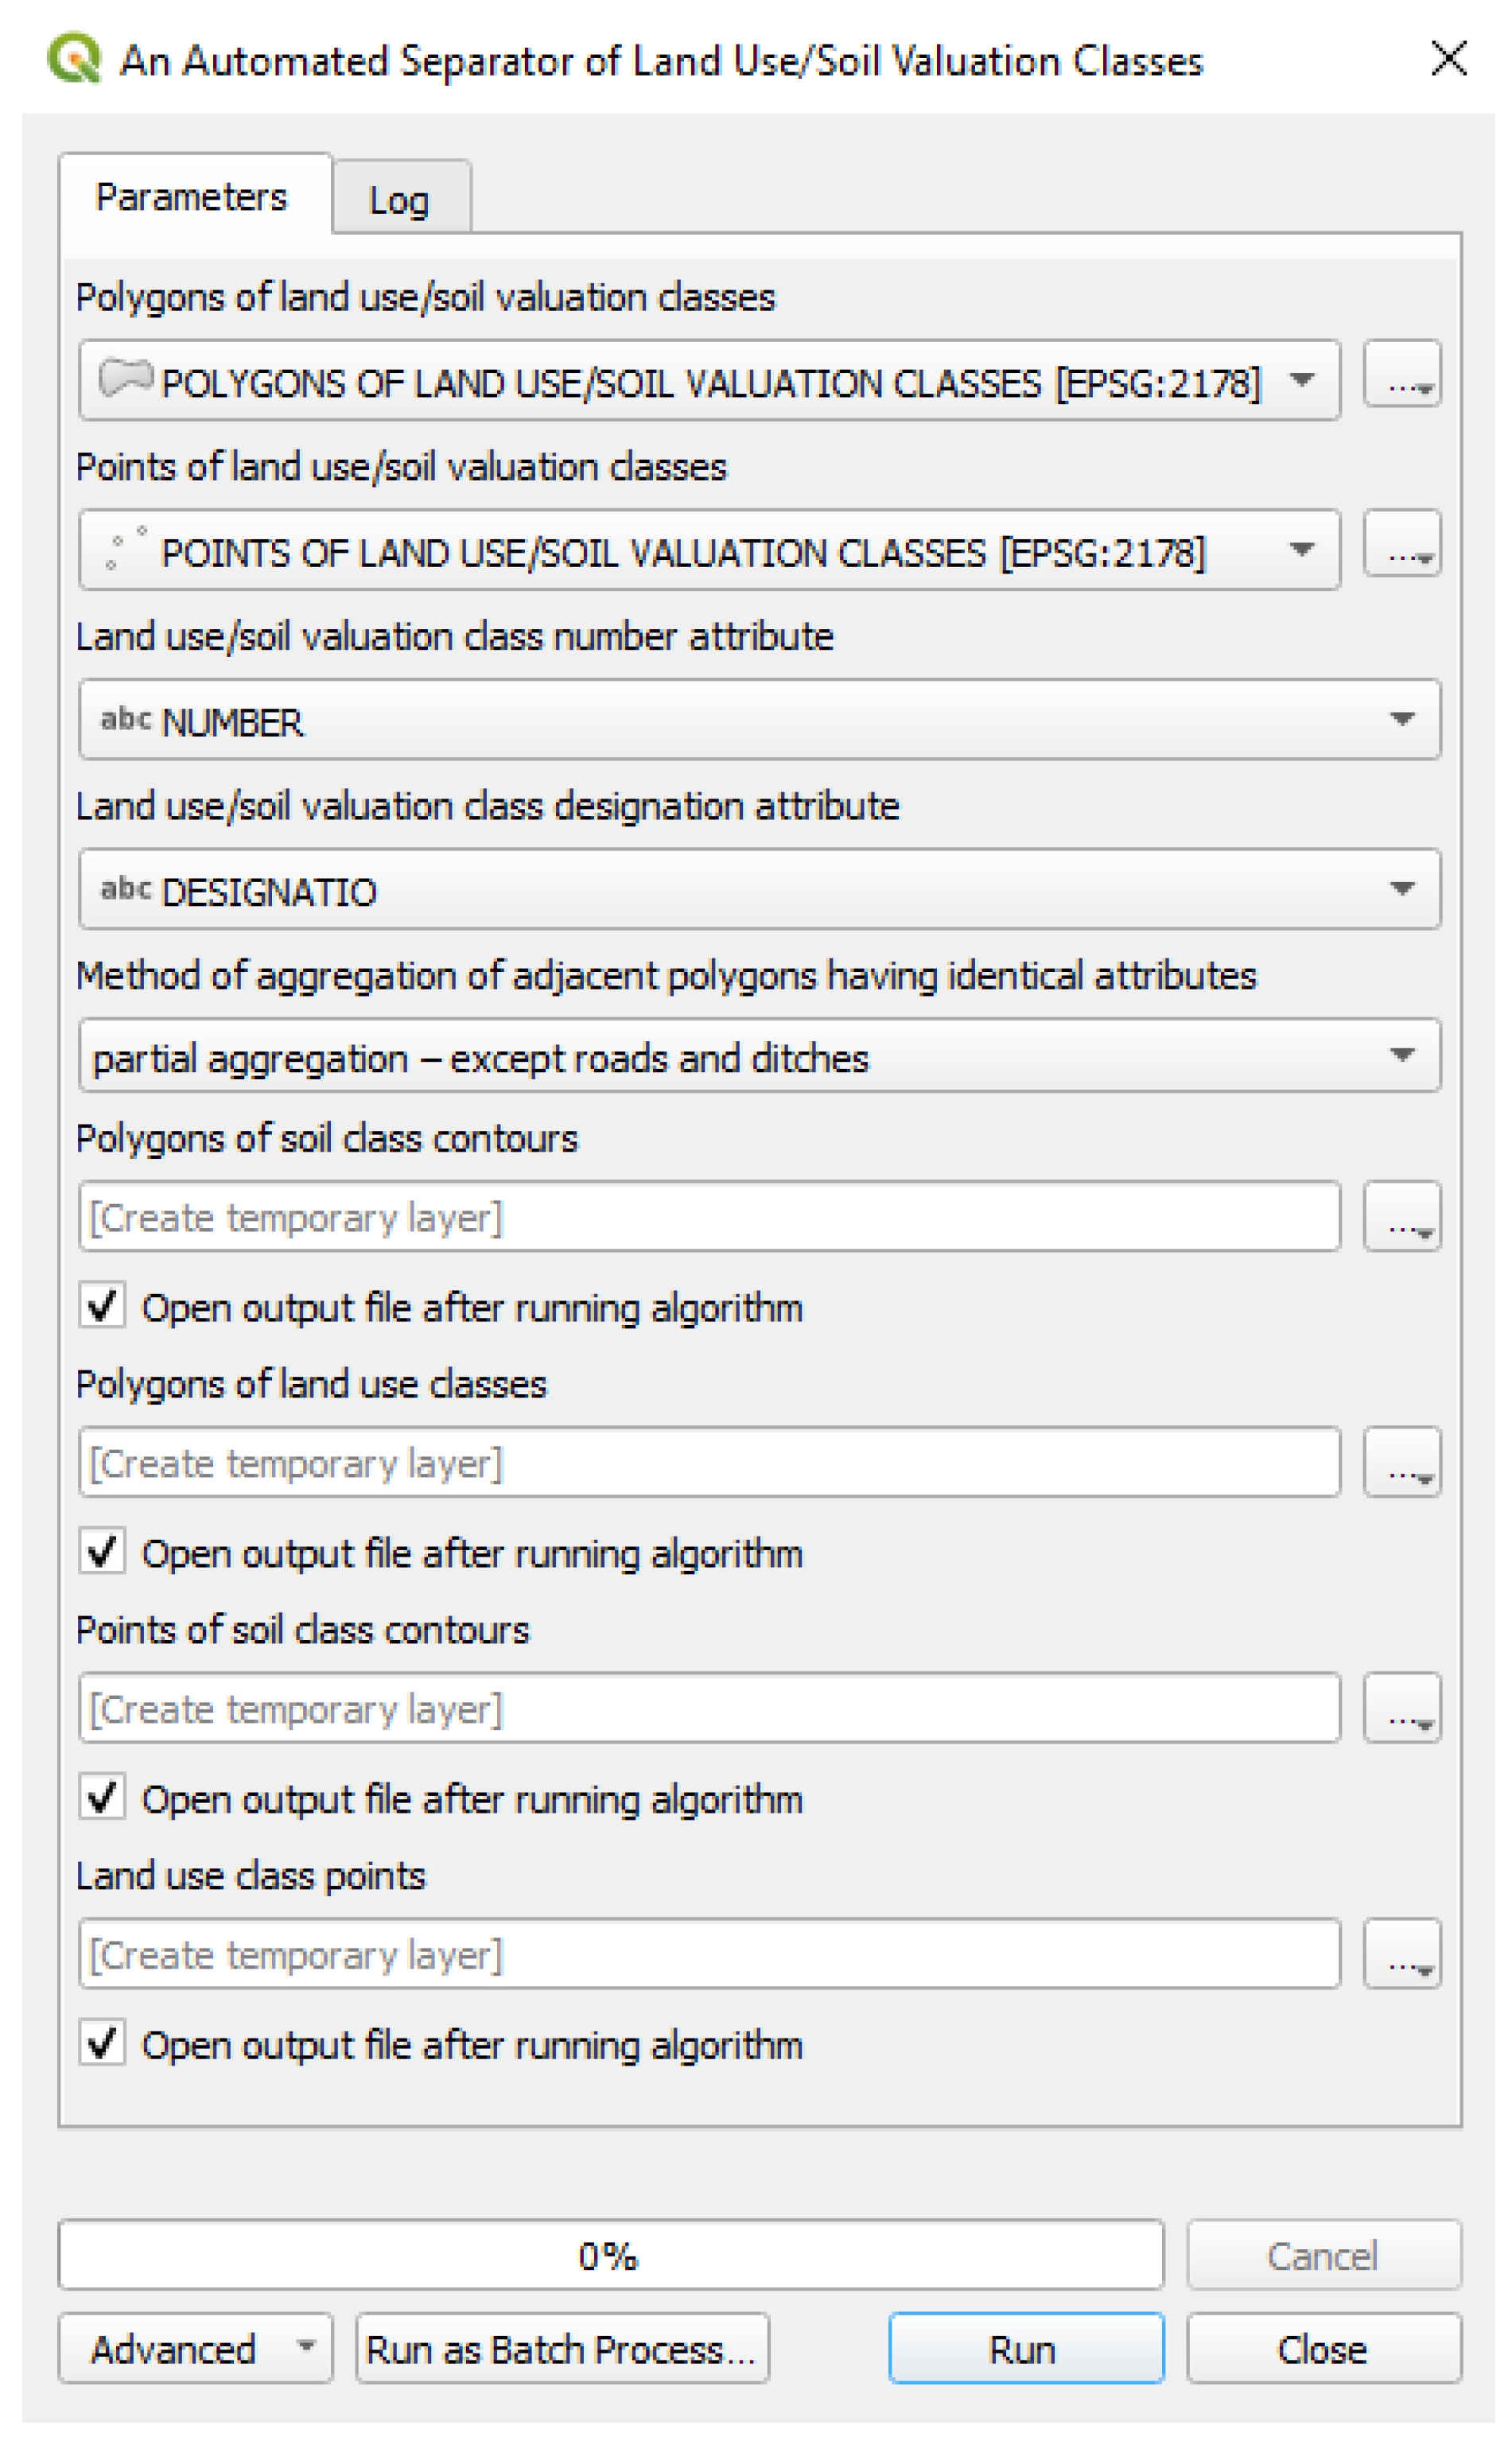Open browse options for Polygons of soil class contours
This screenshot has width=1512, height=2437.
pyautogui.click(x=1402, y=1216)
